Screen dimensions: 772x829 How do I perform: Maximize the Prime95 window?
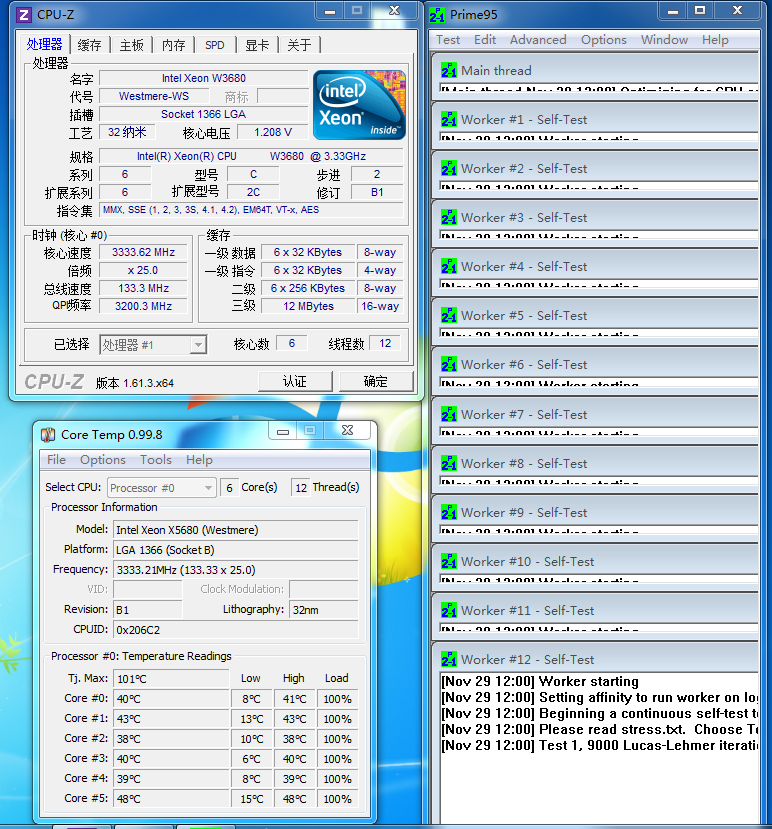(700, 11)
